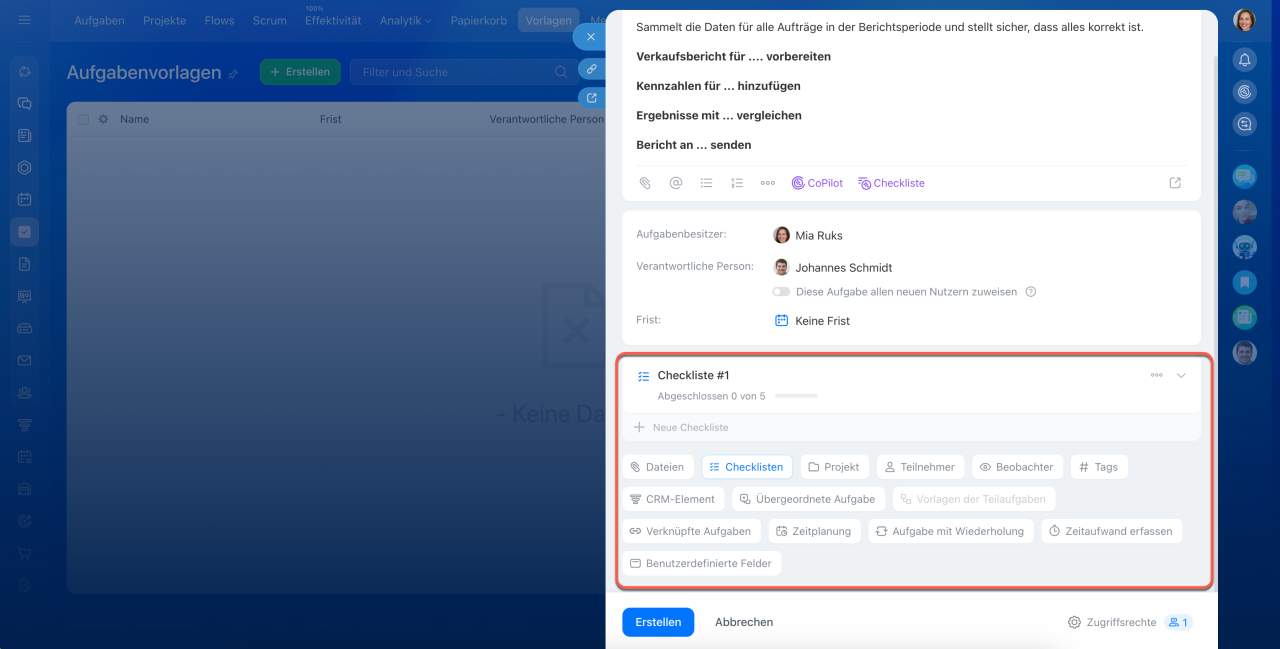The width and height of the screenshot is (1280, 649).
Task: Open more editor options (three dots)
Action: [768, 183]
